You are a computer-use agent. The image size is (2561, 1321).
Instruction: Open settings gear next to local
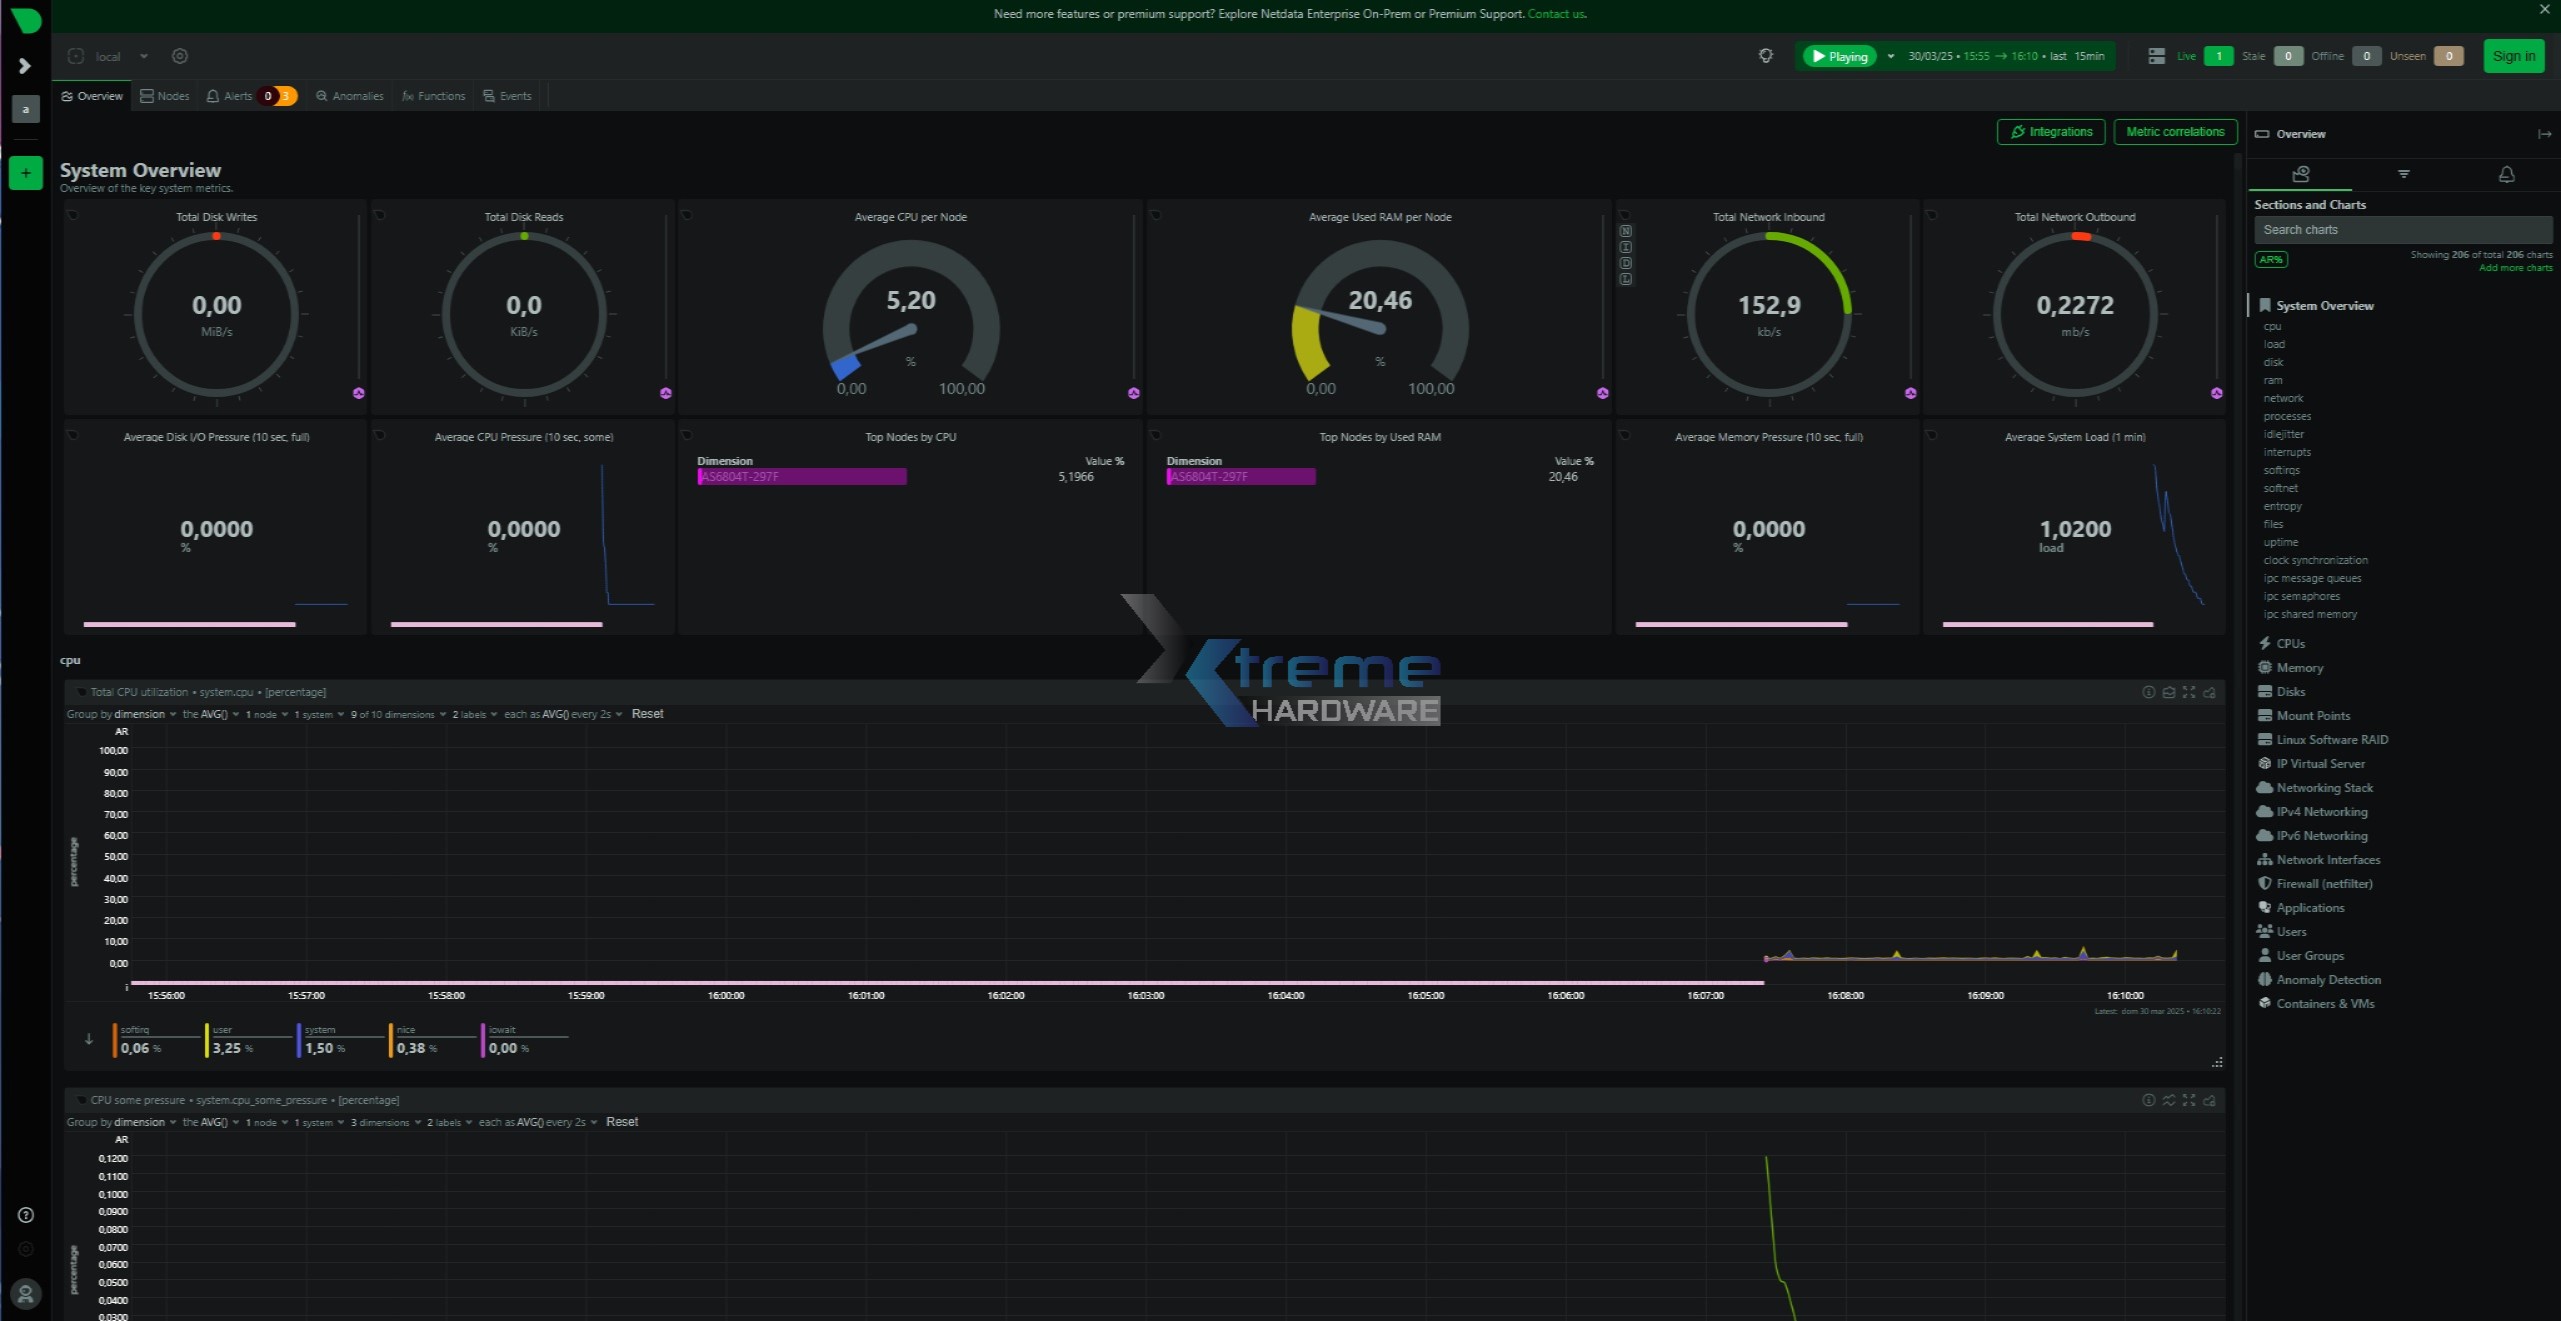tap(180, 56)
